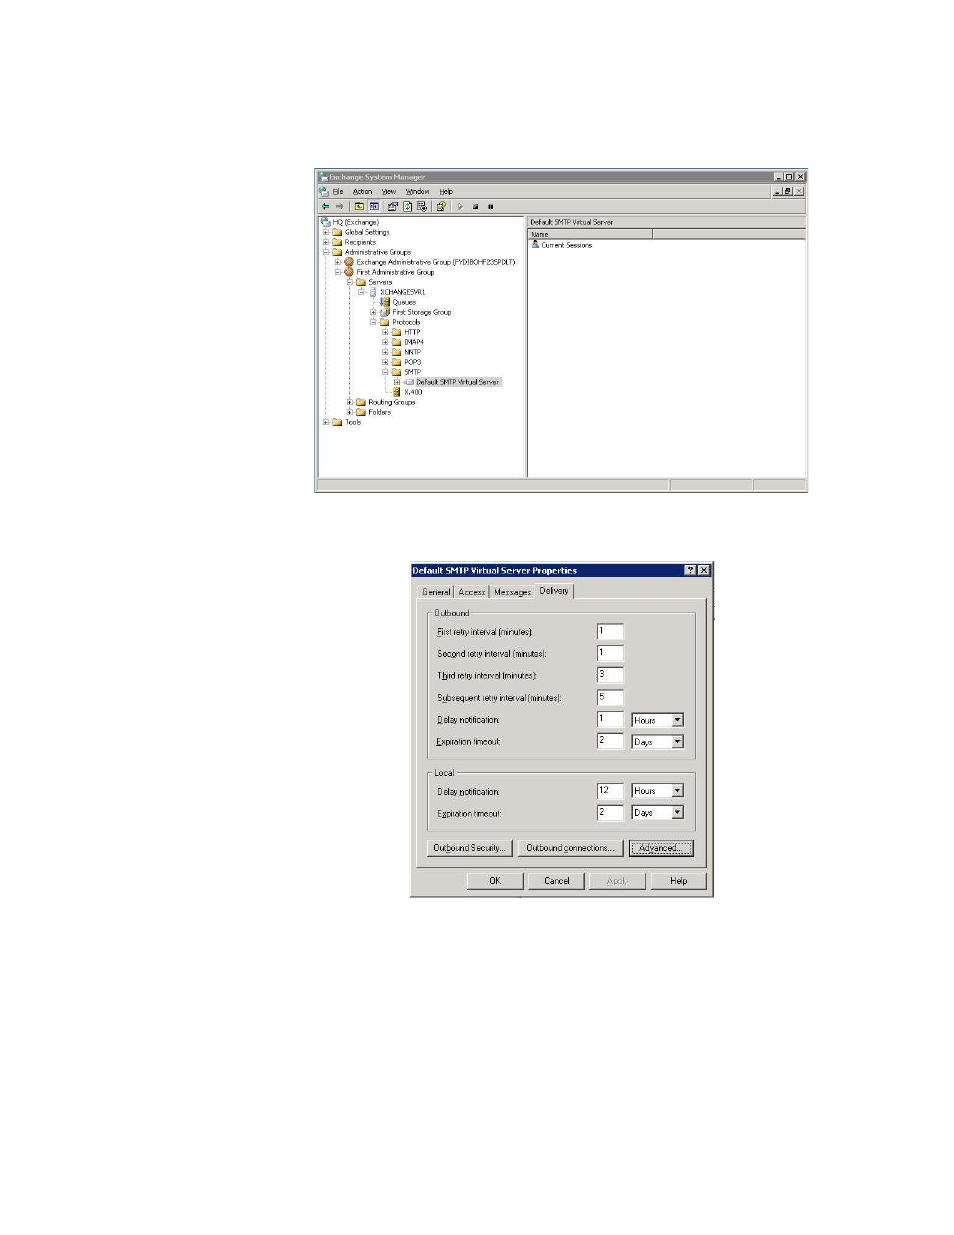Click the Name column header

coord(590,234)
